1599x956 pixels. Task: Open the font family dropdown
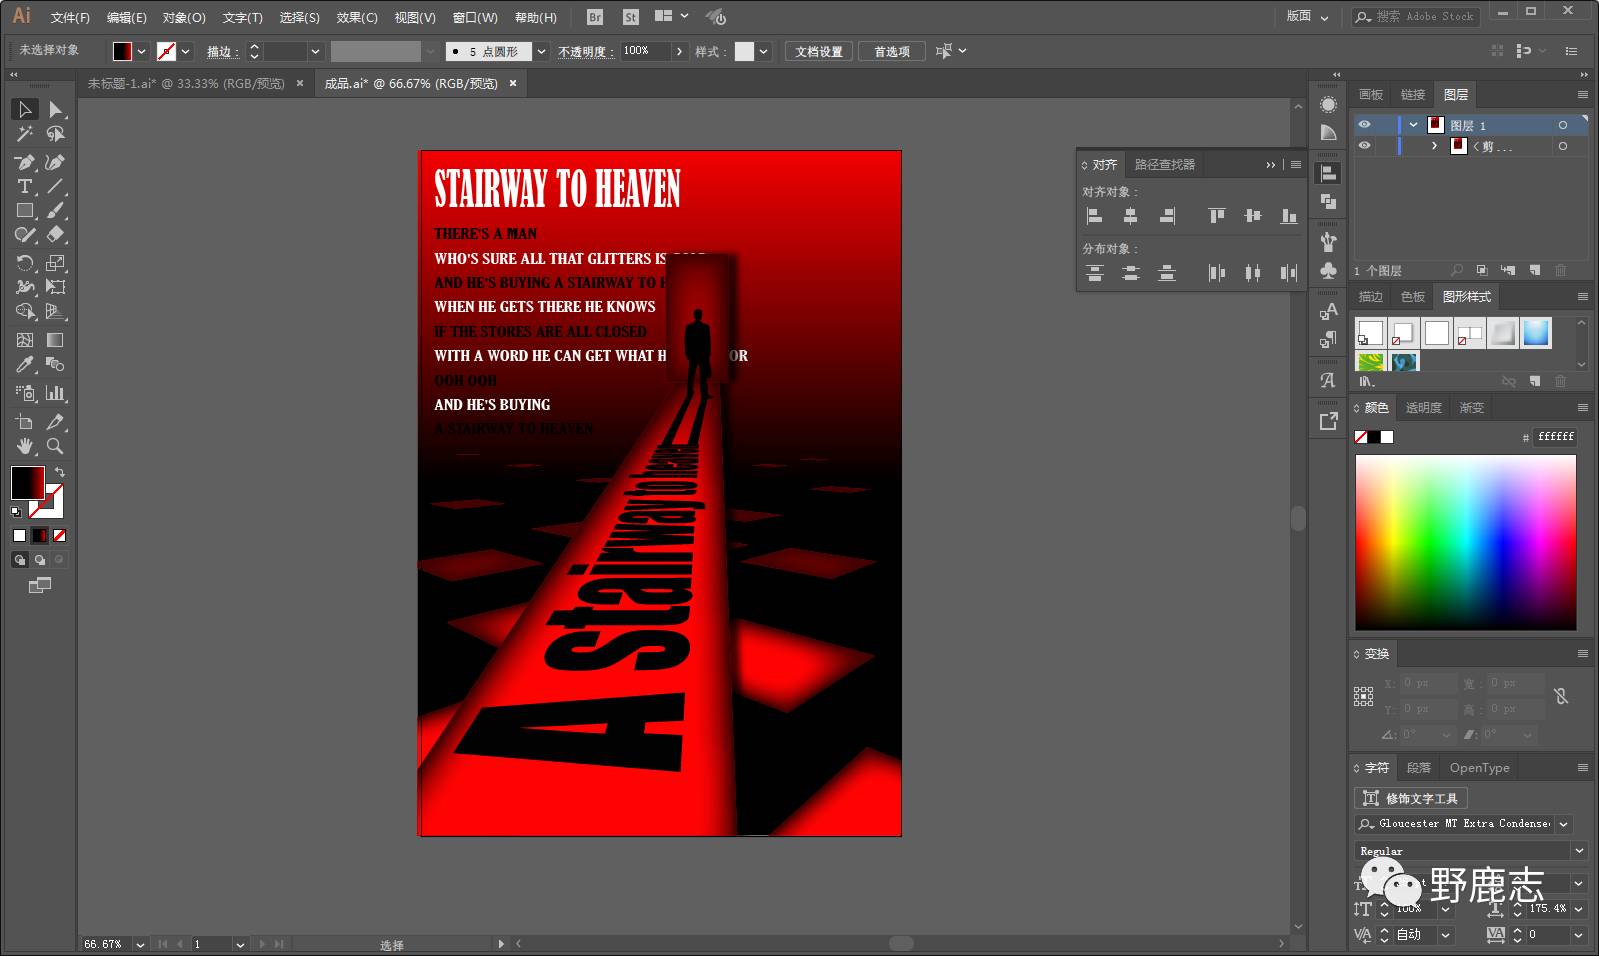(x=1564, y=824)
